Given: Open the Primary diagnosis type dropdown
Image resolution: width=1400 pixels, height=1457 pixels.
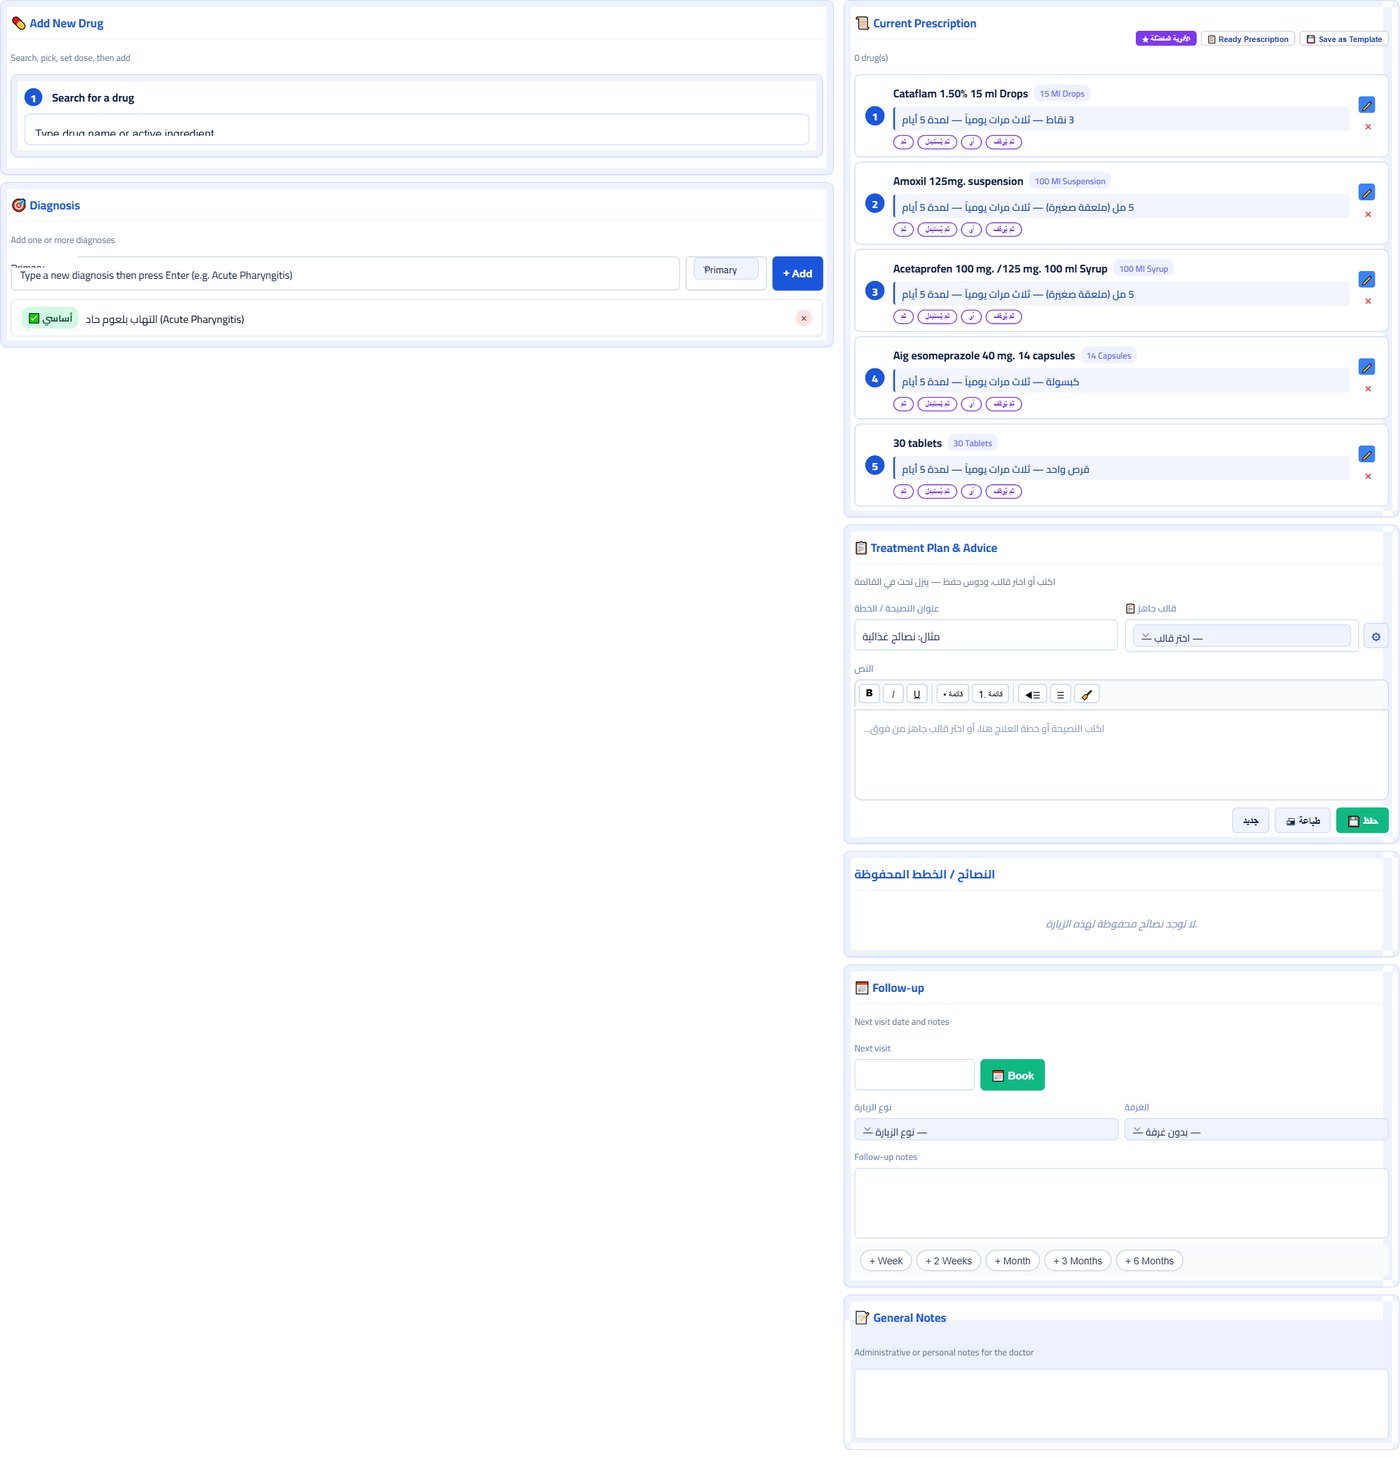Looking at the screenshot, I should [726, 270].
